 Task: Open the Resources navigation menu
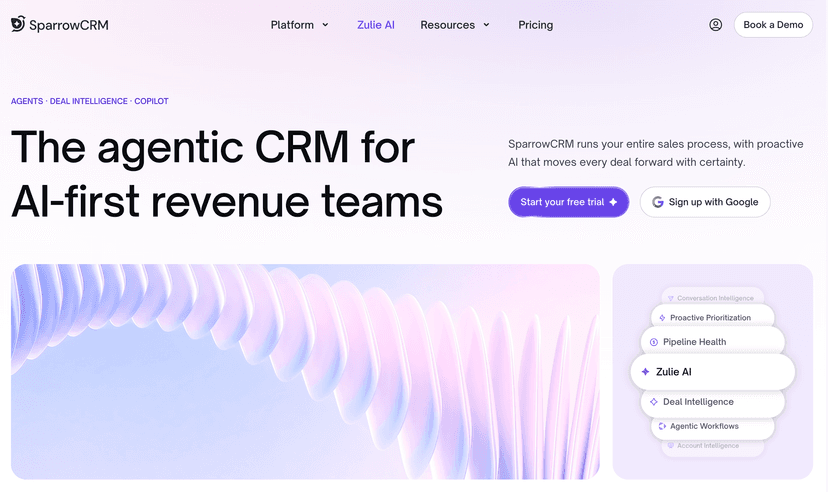455,25
